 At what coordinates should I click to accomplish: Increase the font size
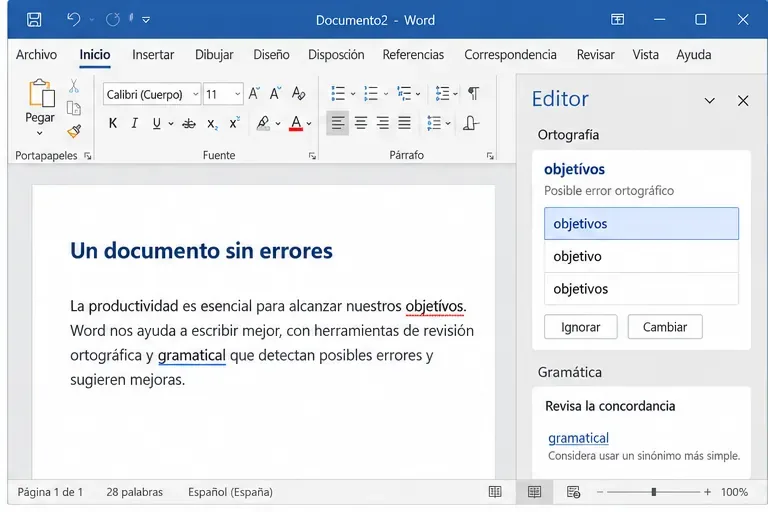coord(254,93)
